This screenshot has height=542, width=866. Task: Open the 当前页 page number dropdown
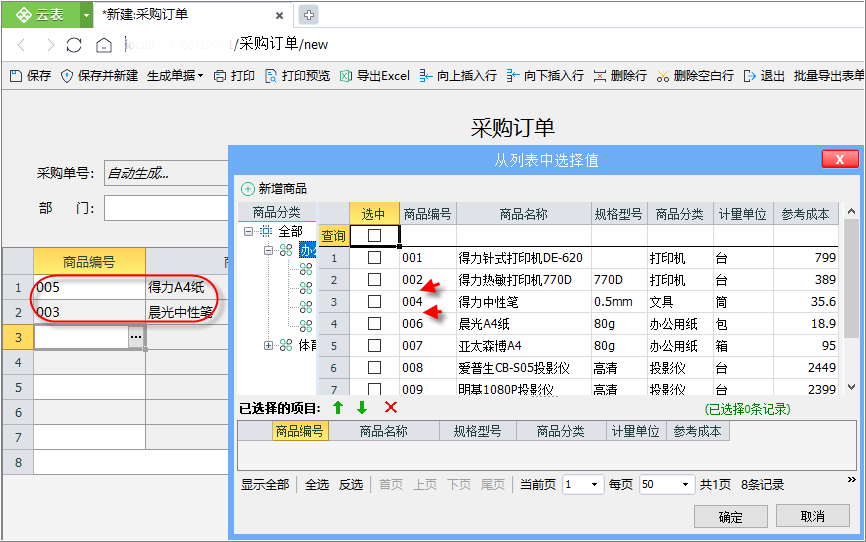pyautogui.click(x=594, y=485)
